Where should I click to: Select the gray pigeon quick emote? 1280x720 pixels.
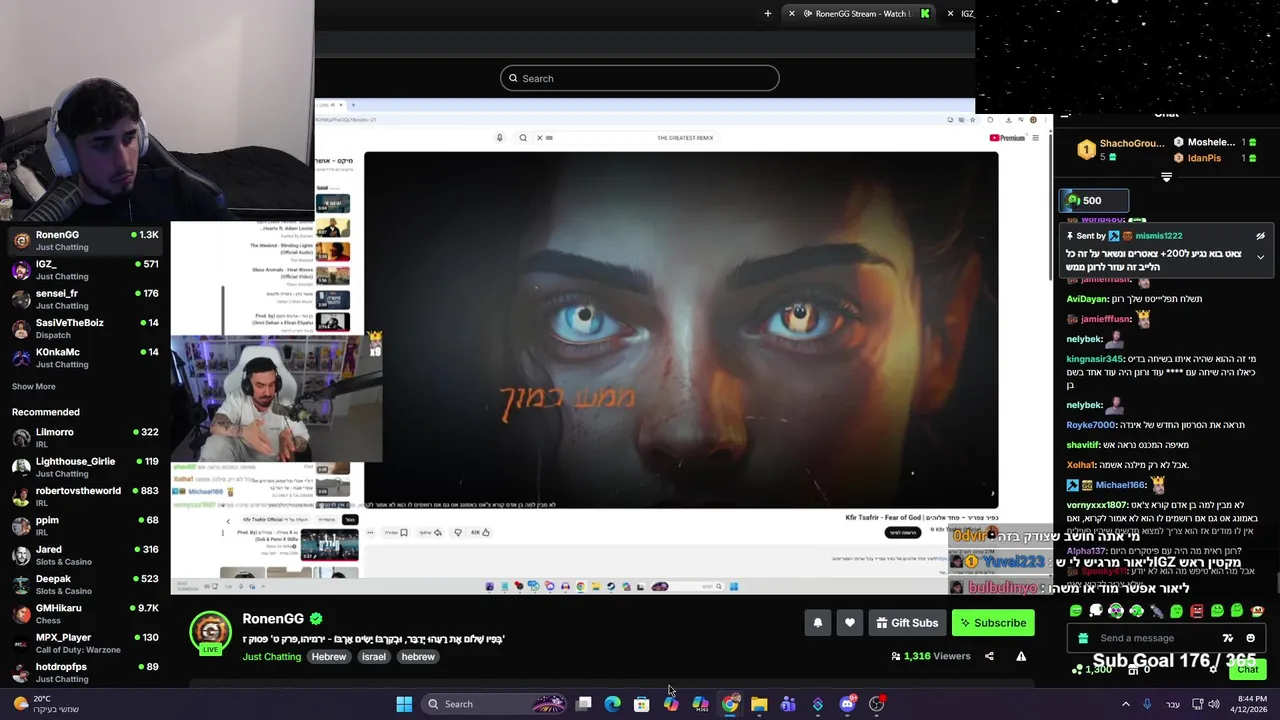[x=1156, y=611]
